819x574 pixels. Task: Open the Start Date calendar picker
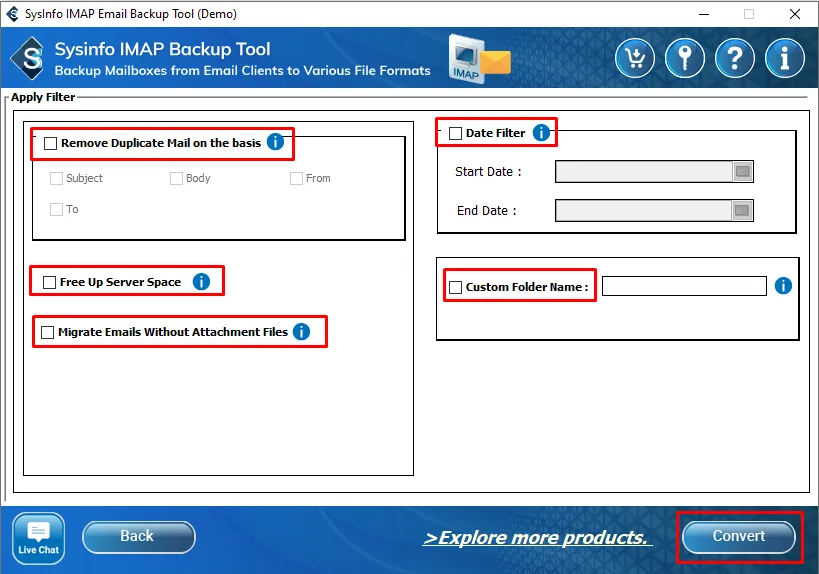(x=742, y=171)
